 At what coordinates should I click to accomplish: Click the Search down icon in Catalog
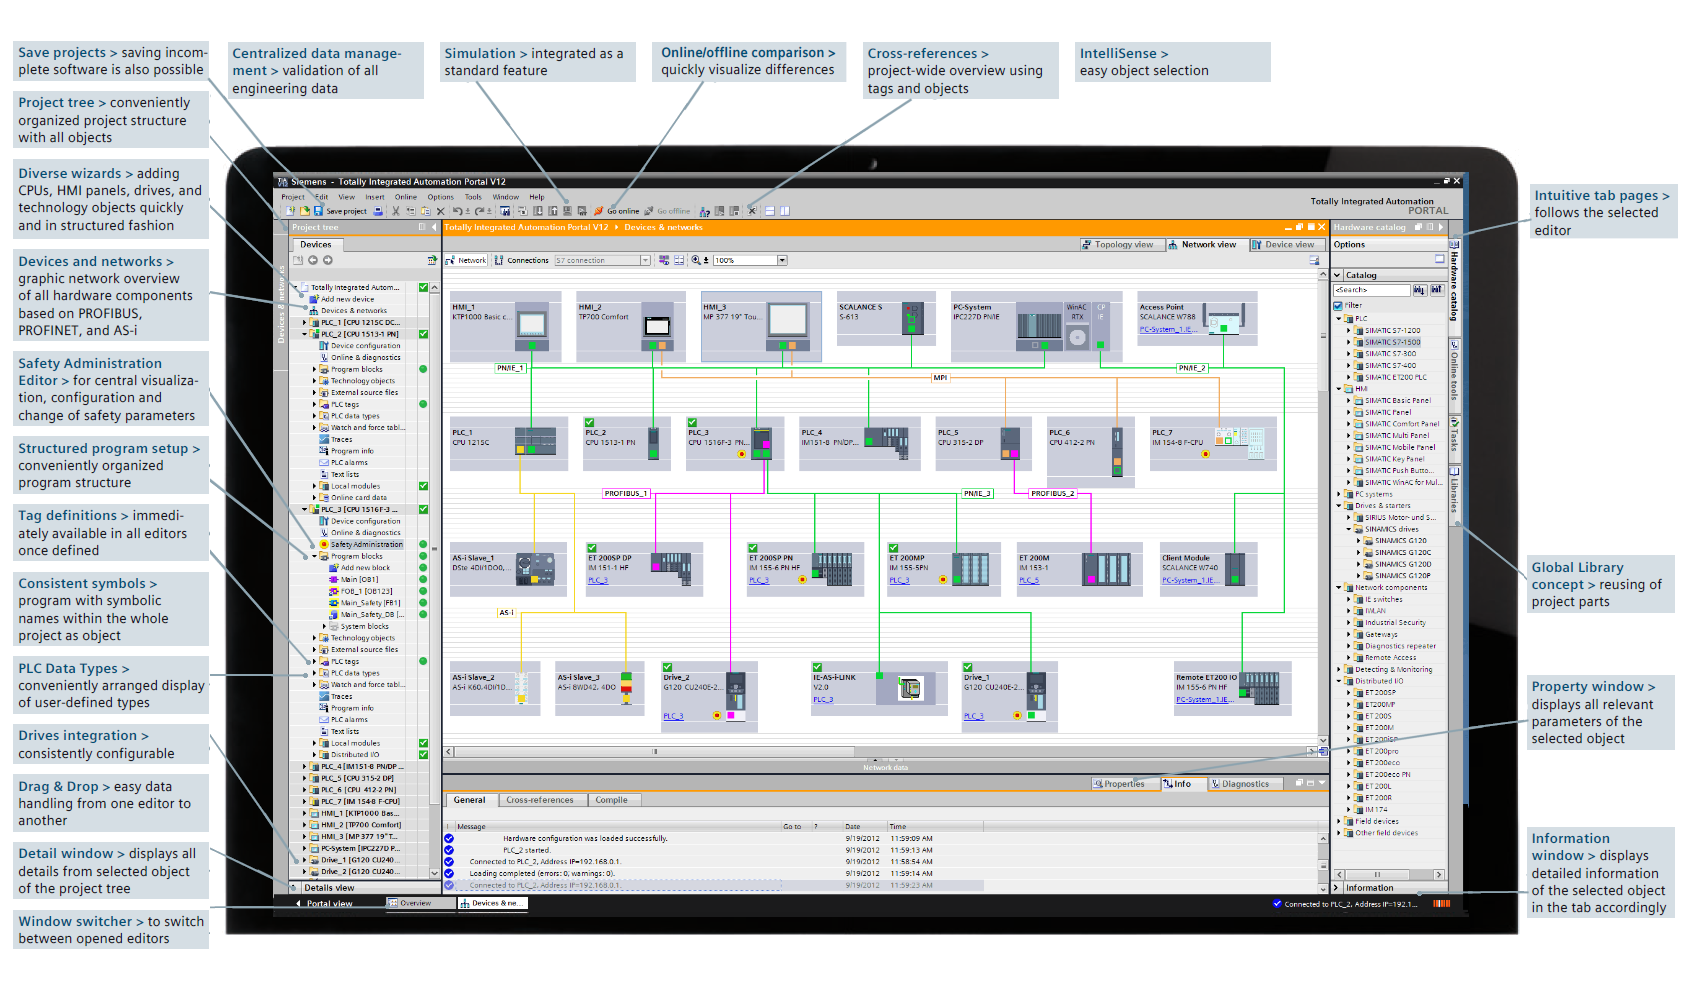point(1419,290)
